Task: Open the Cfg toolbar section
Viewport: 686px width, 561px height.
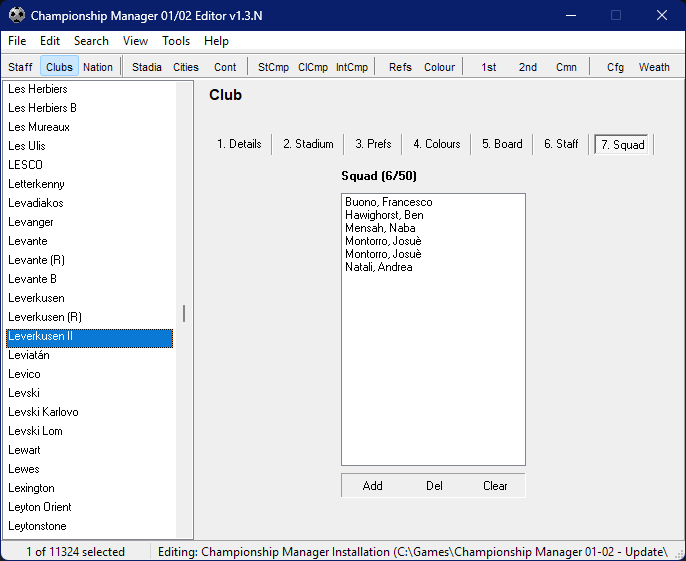Action: tap(615, 67)
